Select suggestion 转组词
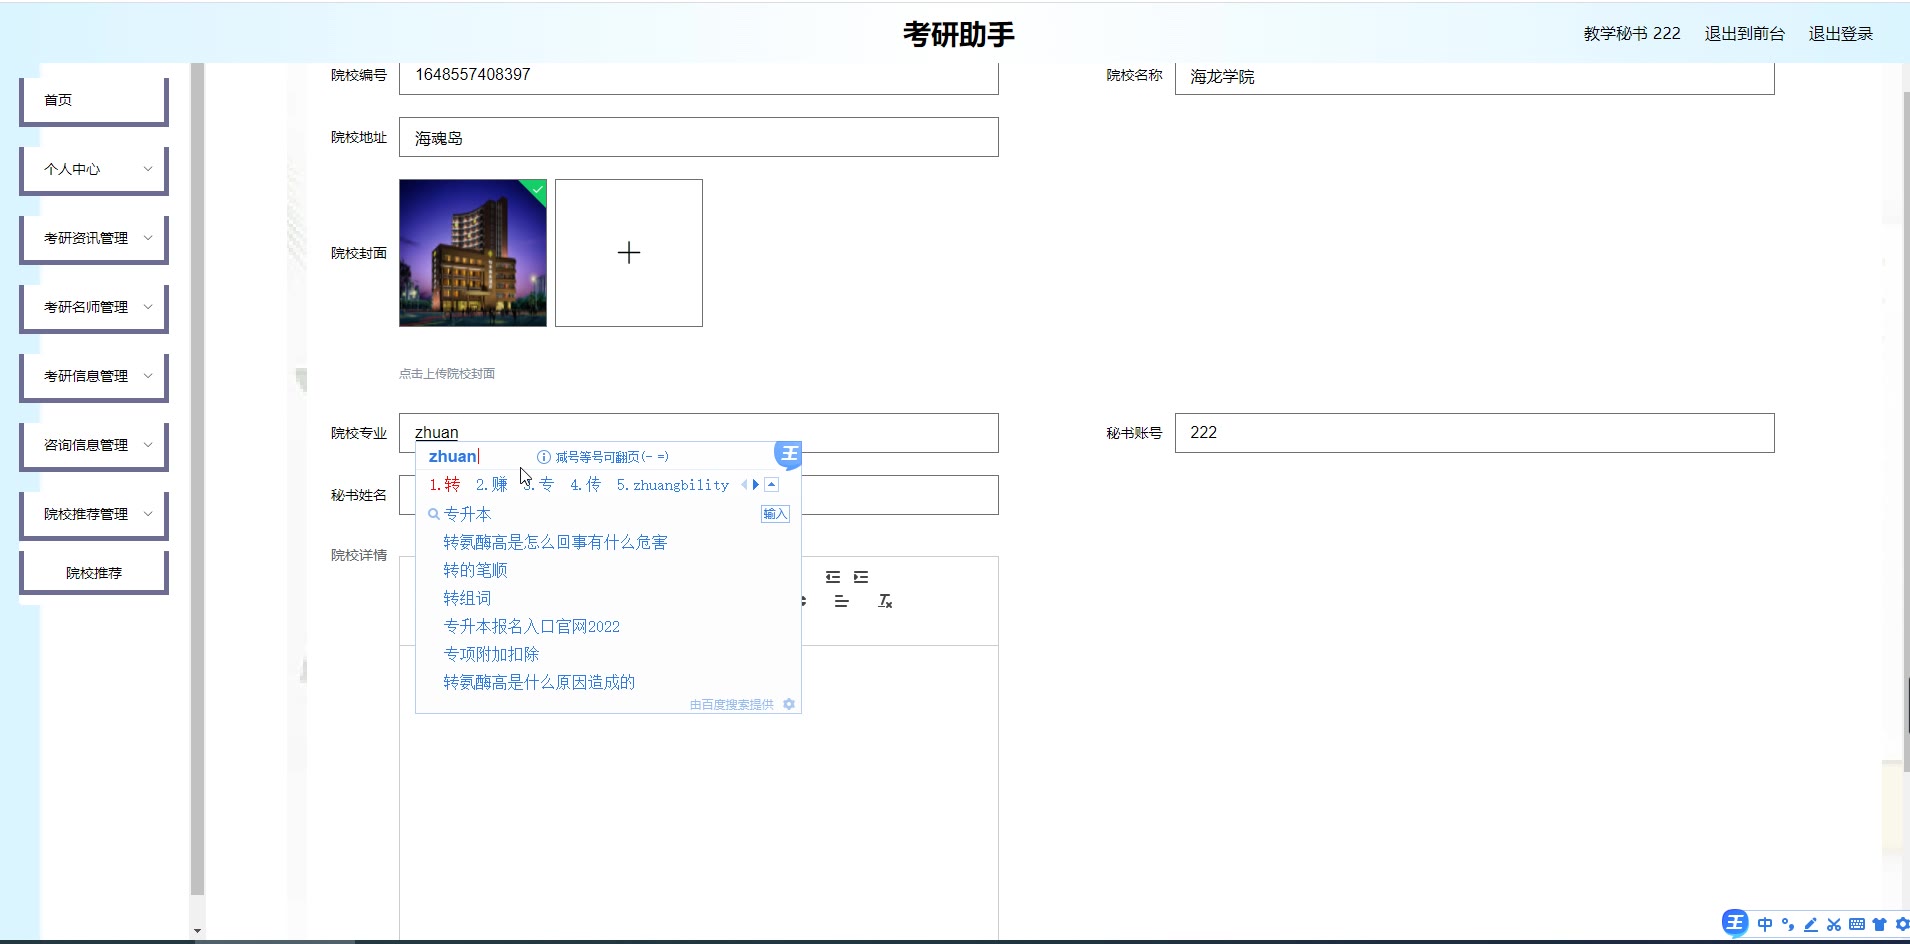 [467, 598]
